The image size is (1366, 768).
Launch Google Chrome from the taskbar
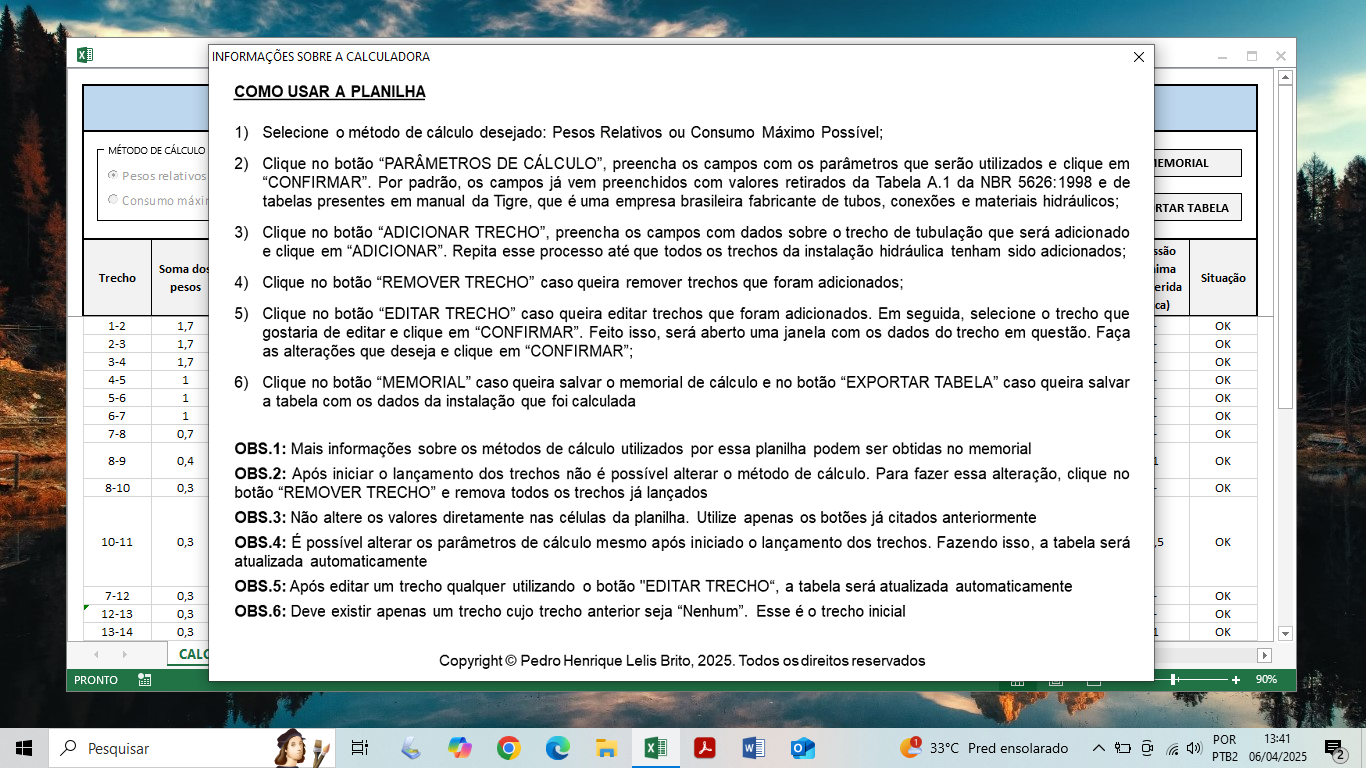(x=509, y=748)
